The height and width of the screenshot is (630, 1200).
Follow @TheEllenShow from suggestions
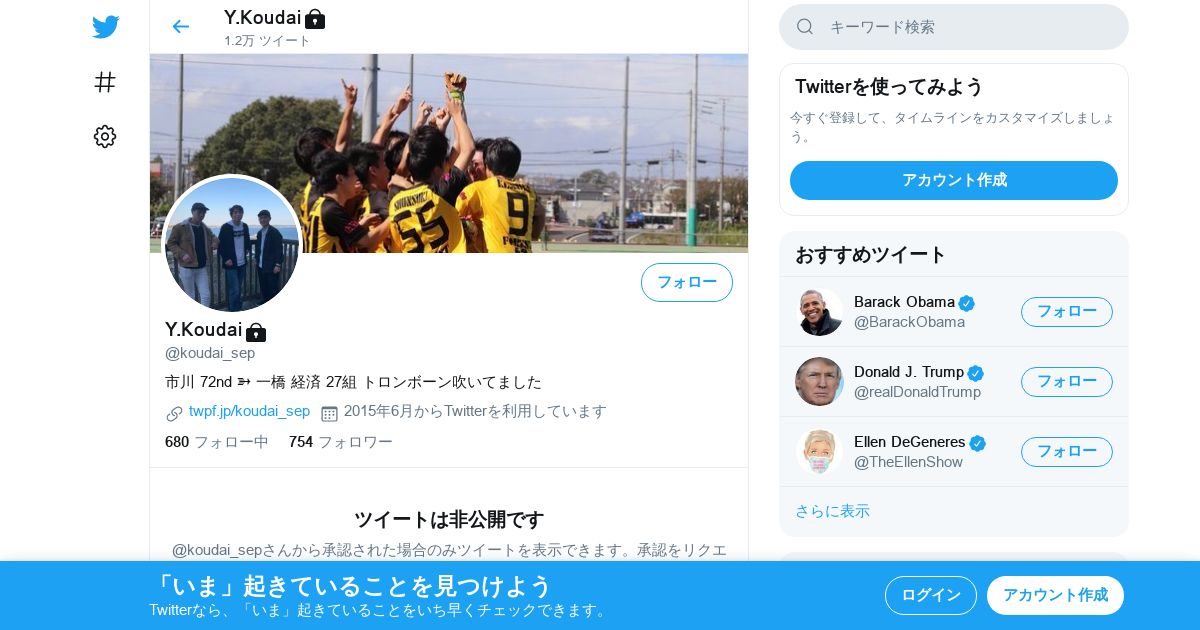[x=1067, y=452]
